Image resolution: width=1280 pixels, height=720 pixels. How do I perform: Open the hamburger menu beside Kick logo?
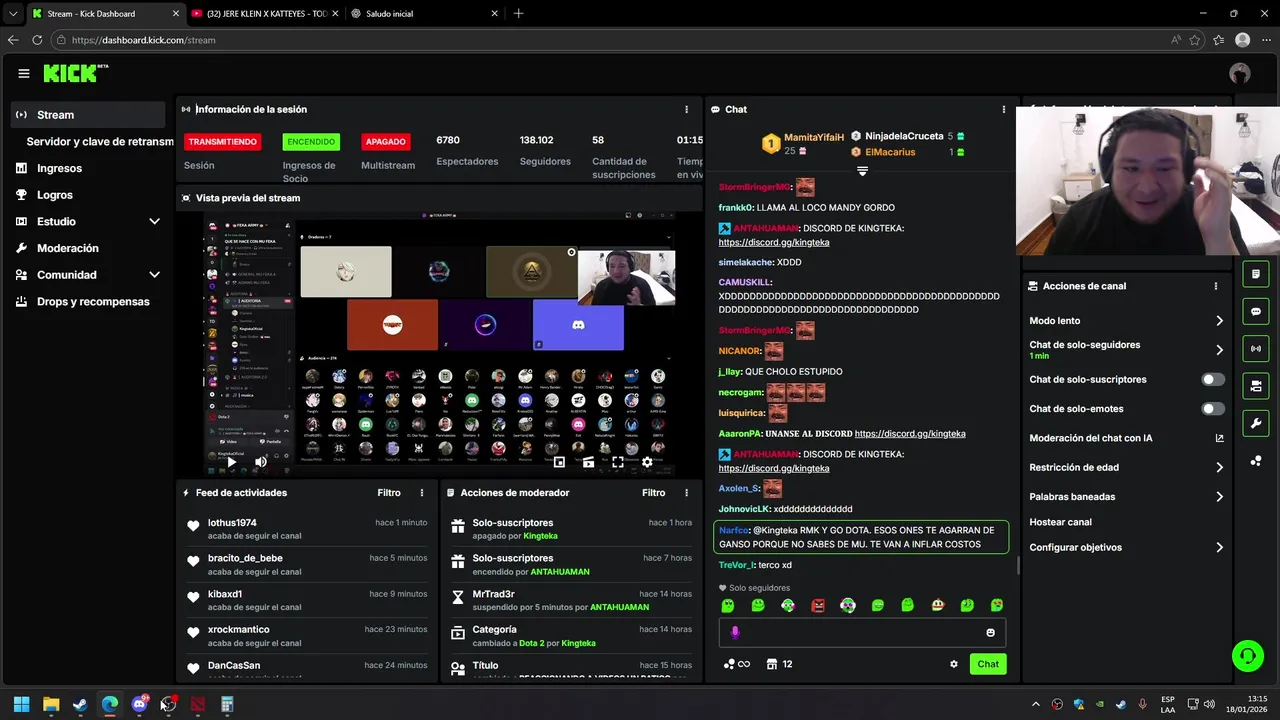click(x=24, y=73)
